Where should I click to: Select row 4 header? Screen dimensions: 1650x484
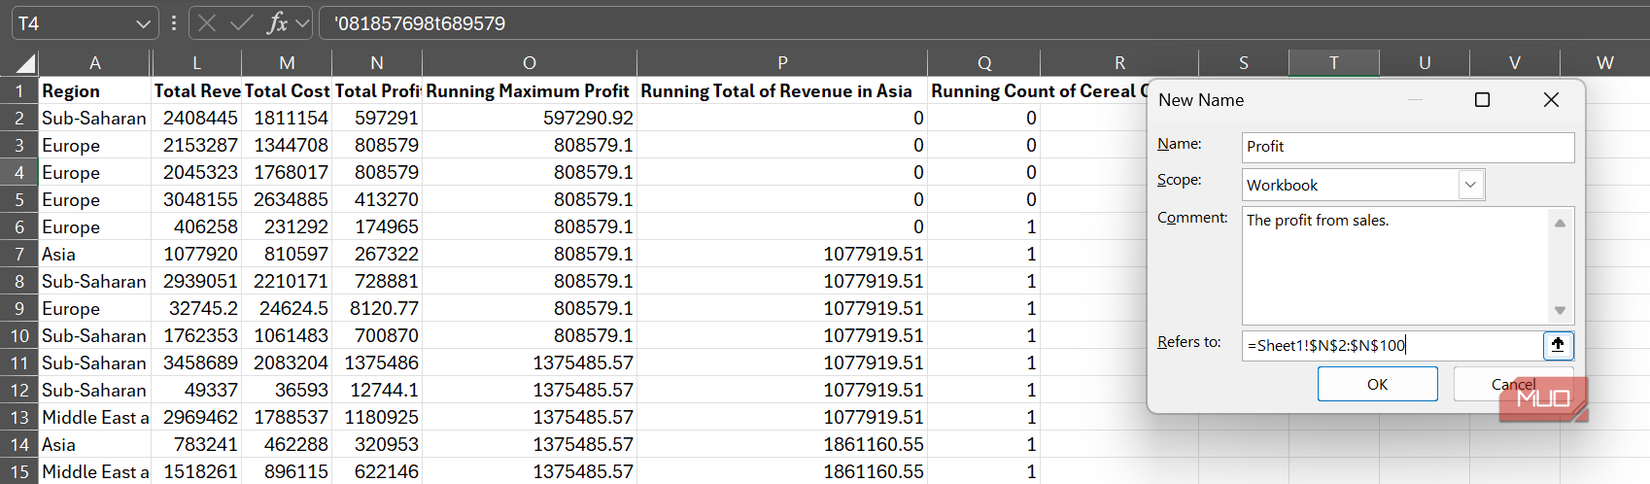(x=19, y=172)
